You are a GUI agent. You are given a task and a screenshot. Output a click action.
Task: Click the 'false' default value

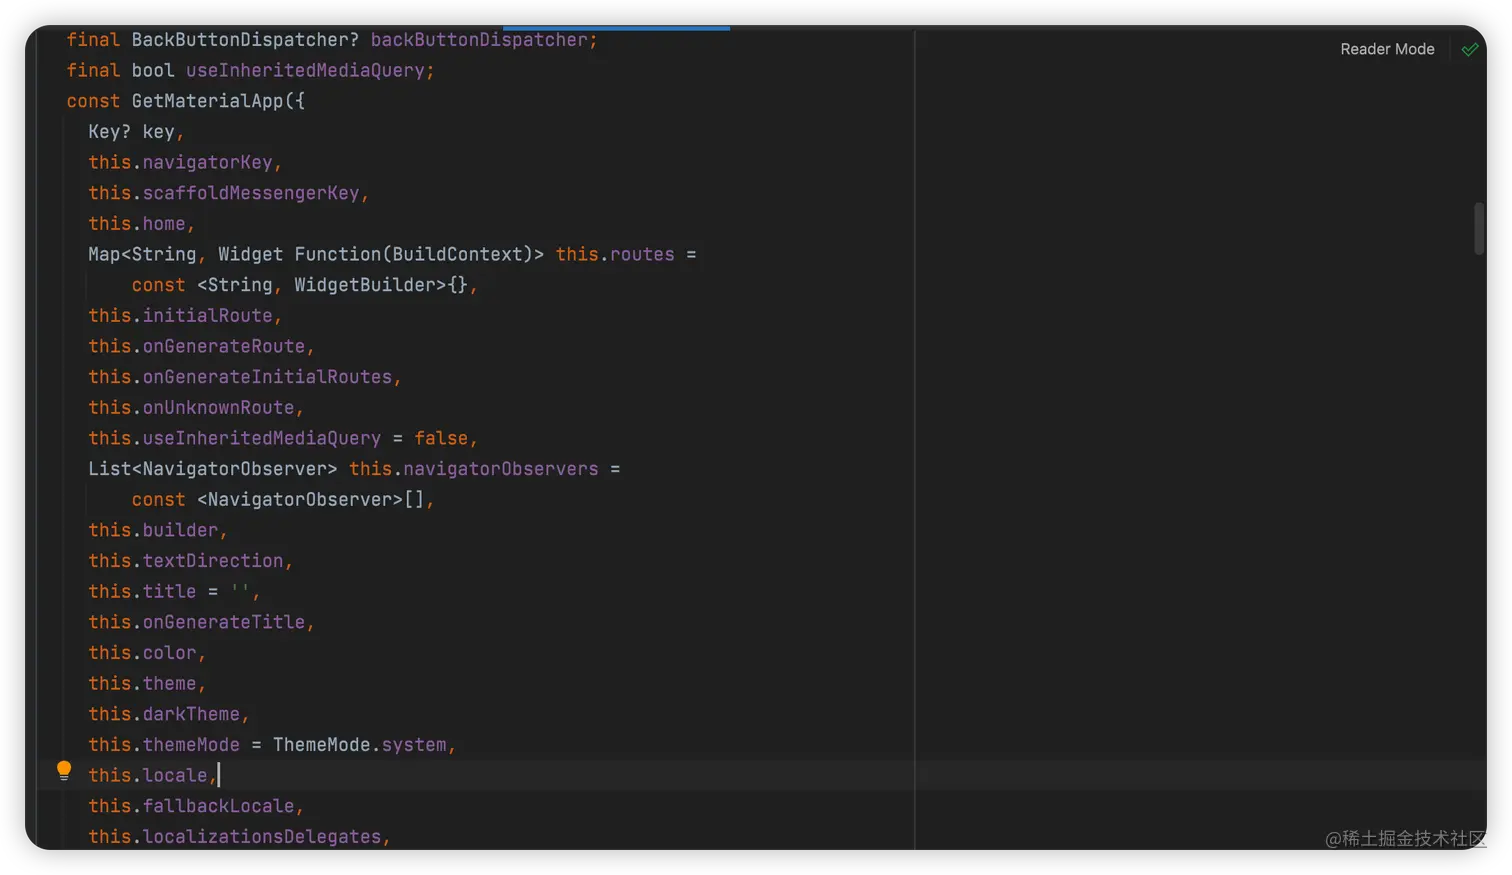[441, 438]
